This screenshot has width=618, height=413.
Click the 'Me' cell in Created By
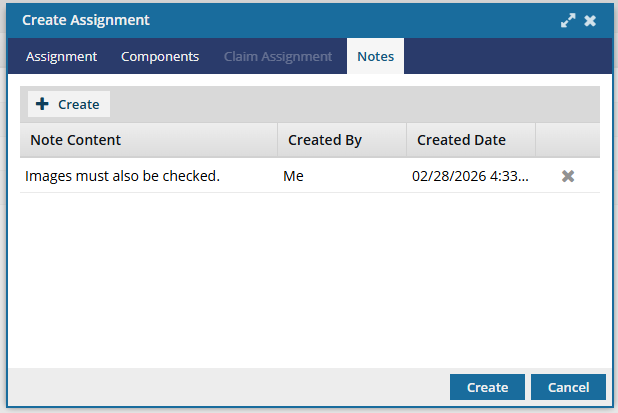click(293, 176)
